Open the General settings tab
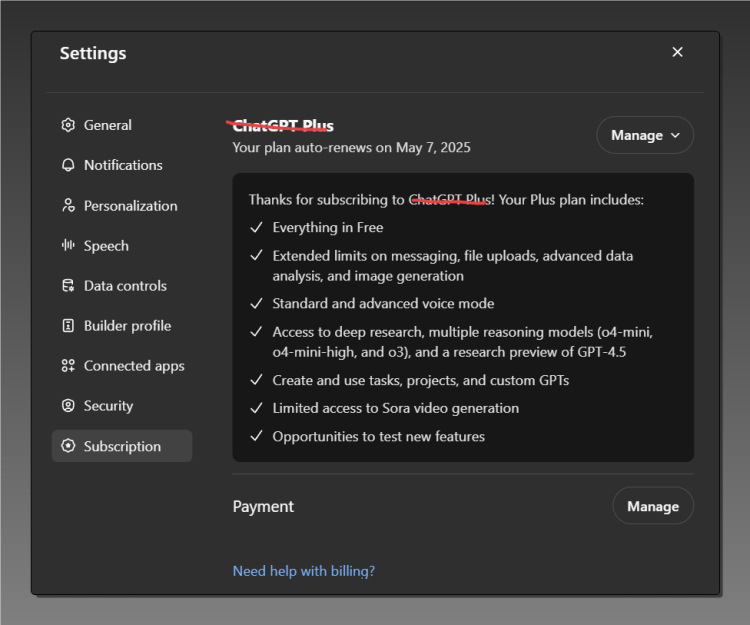This screenshot has height=625, width=750. (122, 125)
